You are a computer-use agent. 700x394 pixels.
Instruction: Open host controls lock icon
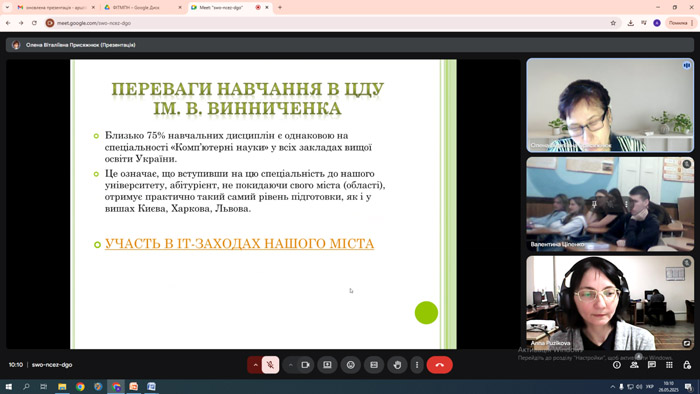coord(687,365)
